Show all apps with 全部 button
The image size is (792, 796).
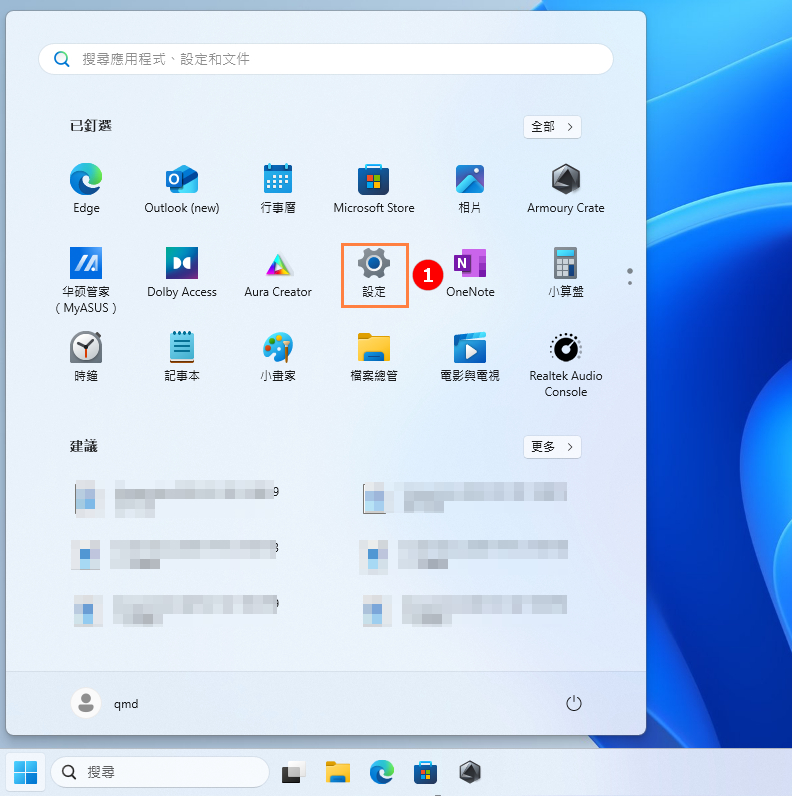[x=552, y=126]
